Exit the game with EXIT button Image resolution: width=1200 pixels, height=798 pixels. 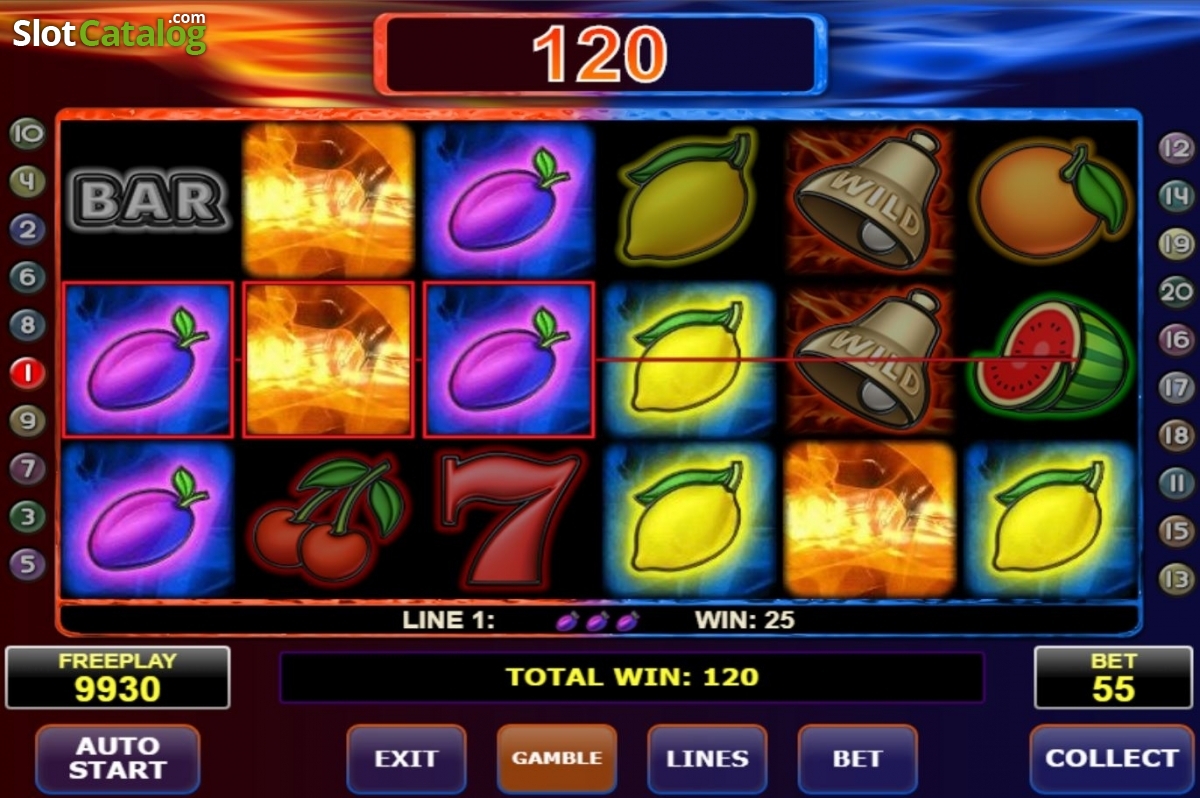point(407,759)
